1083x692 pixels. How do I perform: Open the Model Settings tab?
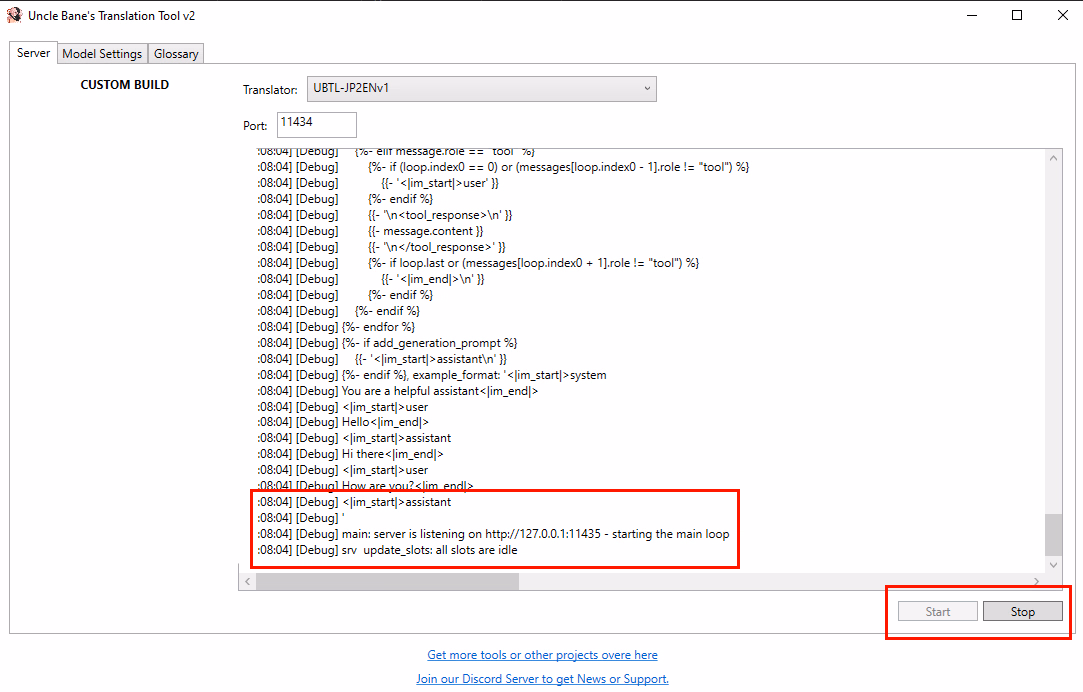102,54
